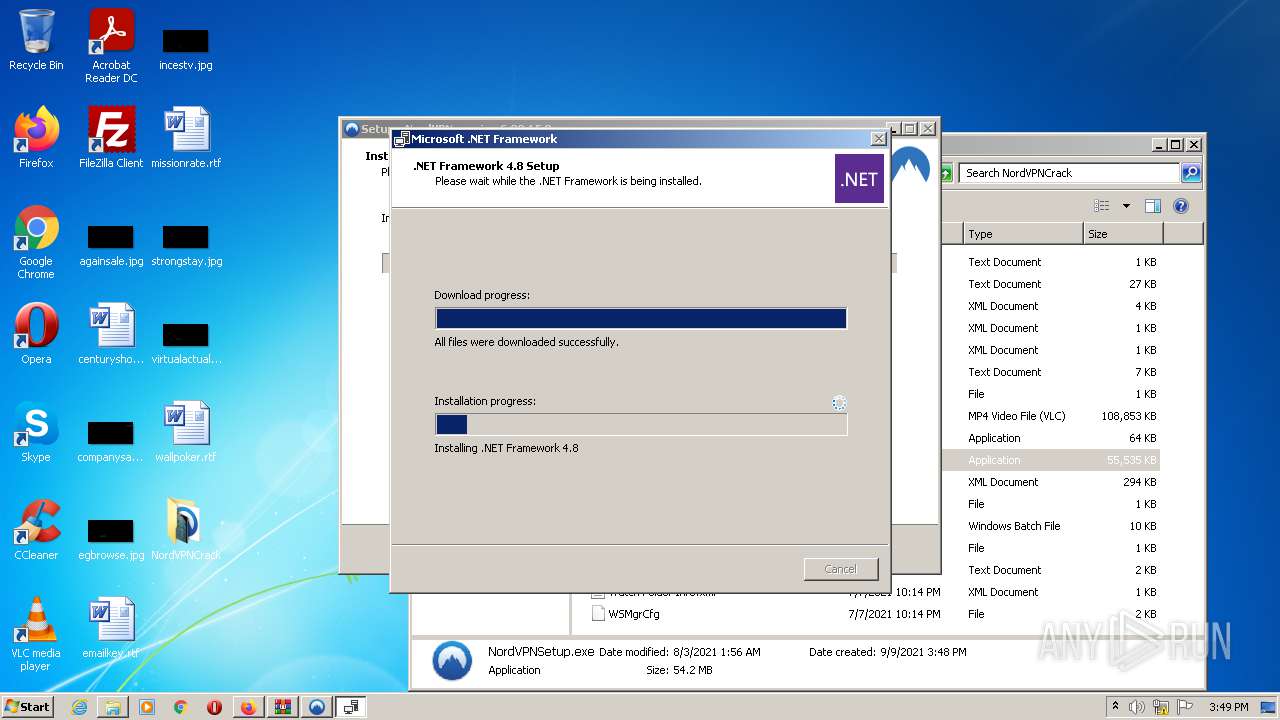Image resolution: width=1280 pixels, height=720 pixels.
Task: Select companysa... file on desktop
Action: coord(111,442)
